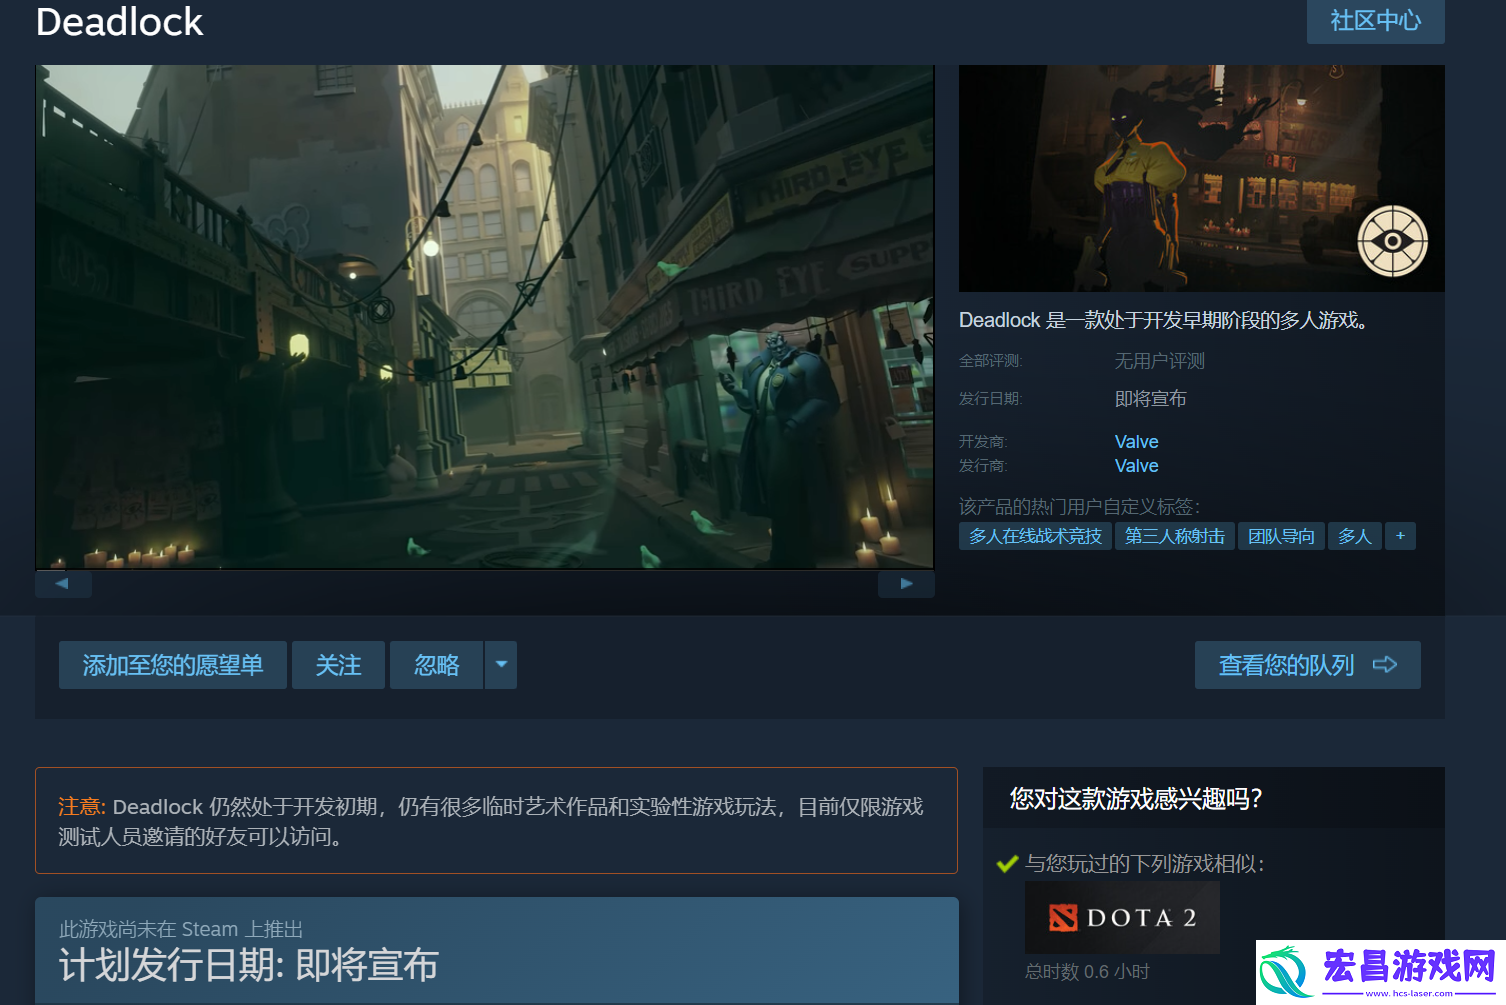
Task: Select the 第三人称射击 tag
Action: point(1175,536)
